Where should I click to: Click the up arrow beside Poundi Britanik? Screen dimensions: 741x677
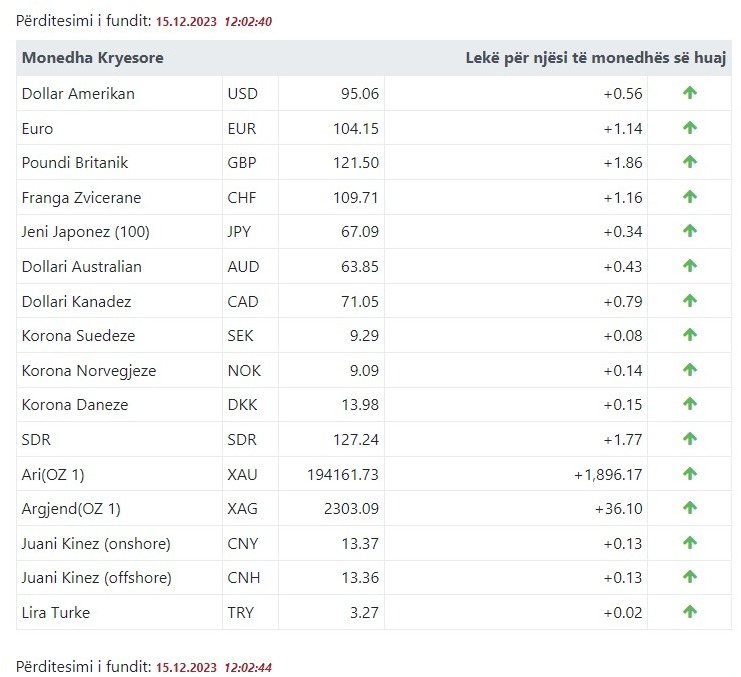pos(689,162)
